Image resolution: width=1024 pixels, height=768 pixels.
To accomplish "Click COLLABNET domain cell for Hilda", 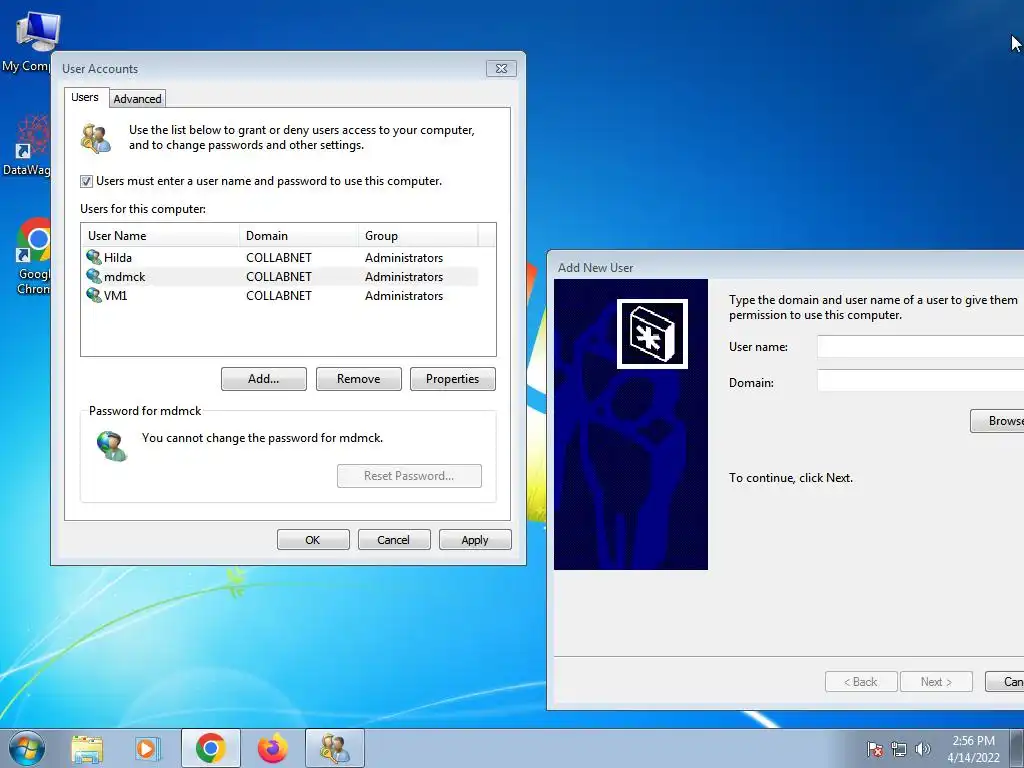I will (279, 257).
